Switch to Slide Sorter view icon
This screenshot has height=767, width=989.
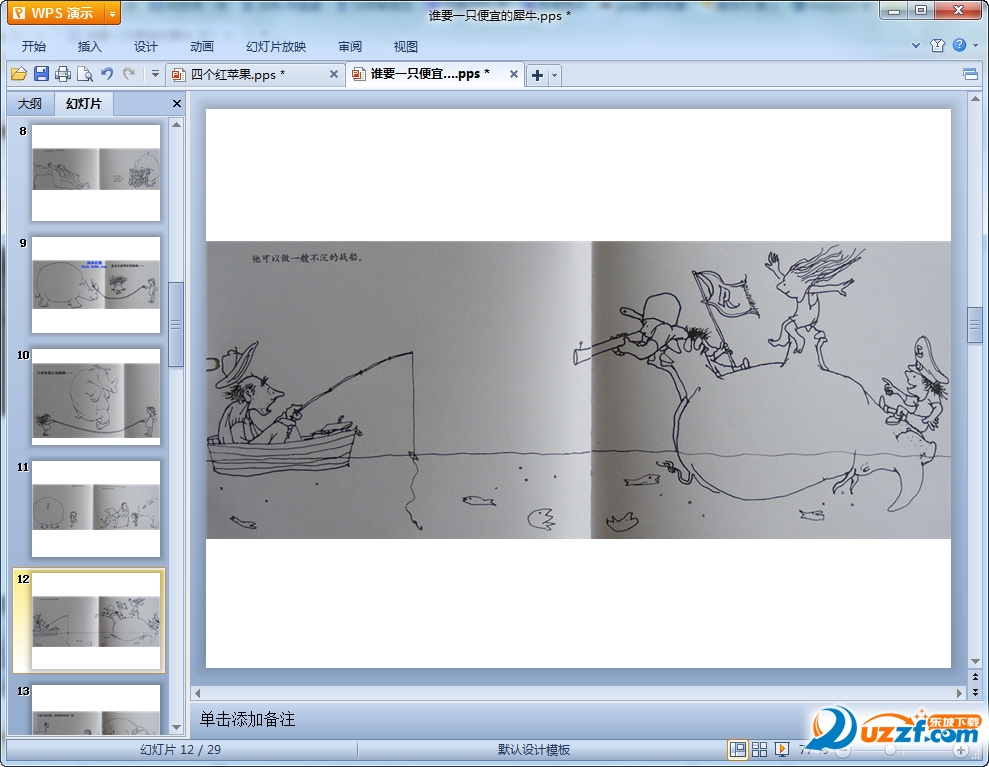click(x=759, y=749)
